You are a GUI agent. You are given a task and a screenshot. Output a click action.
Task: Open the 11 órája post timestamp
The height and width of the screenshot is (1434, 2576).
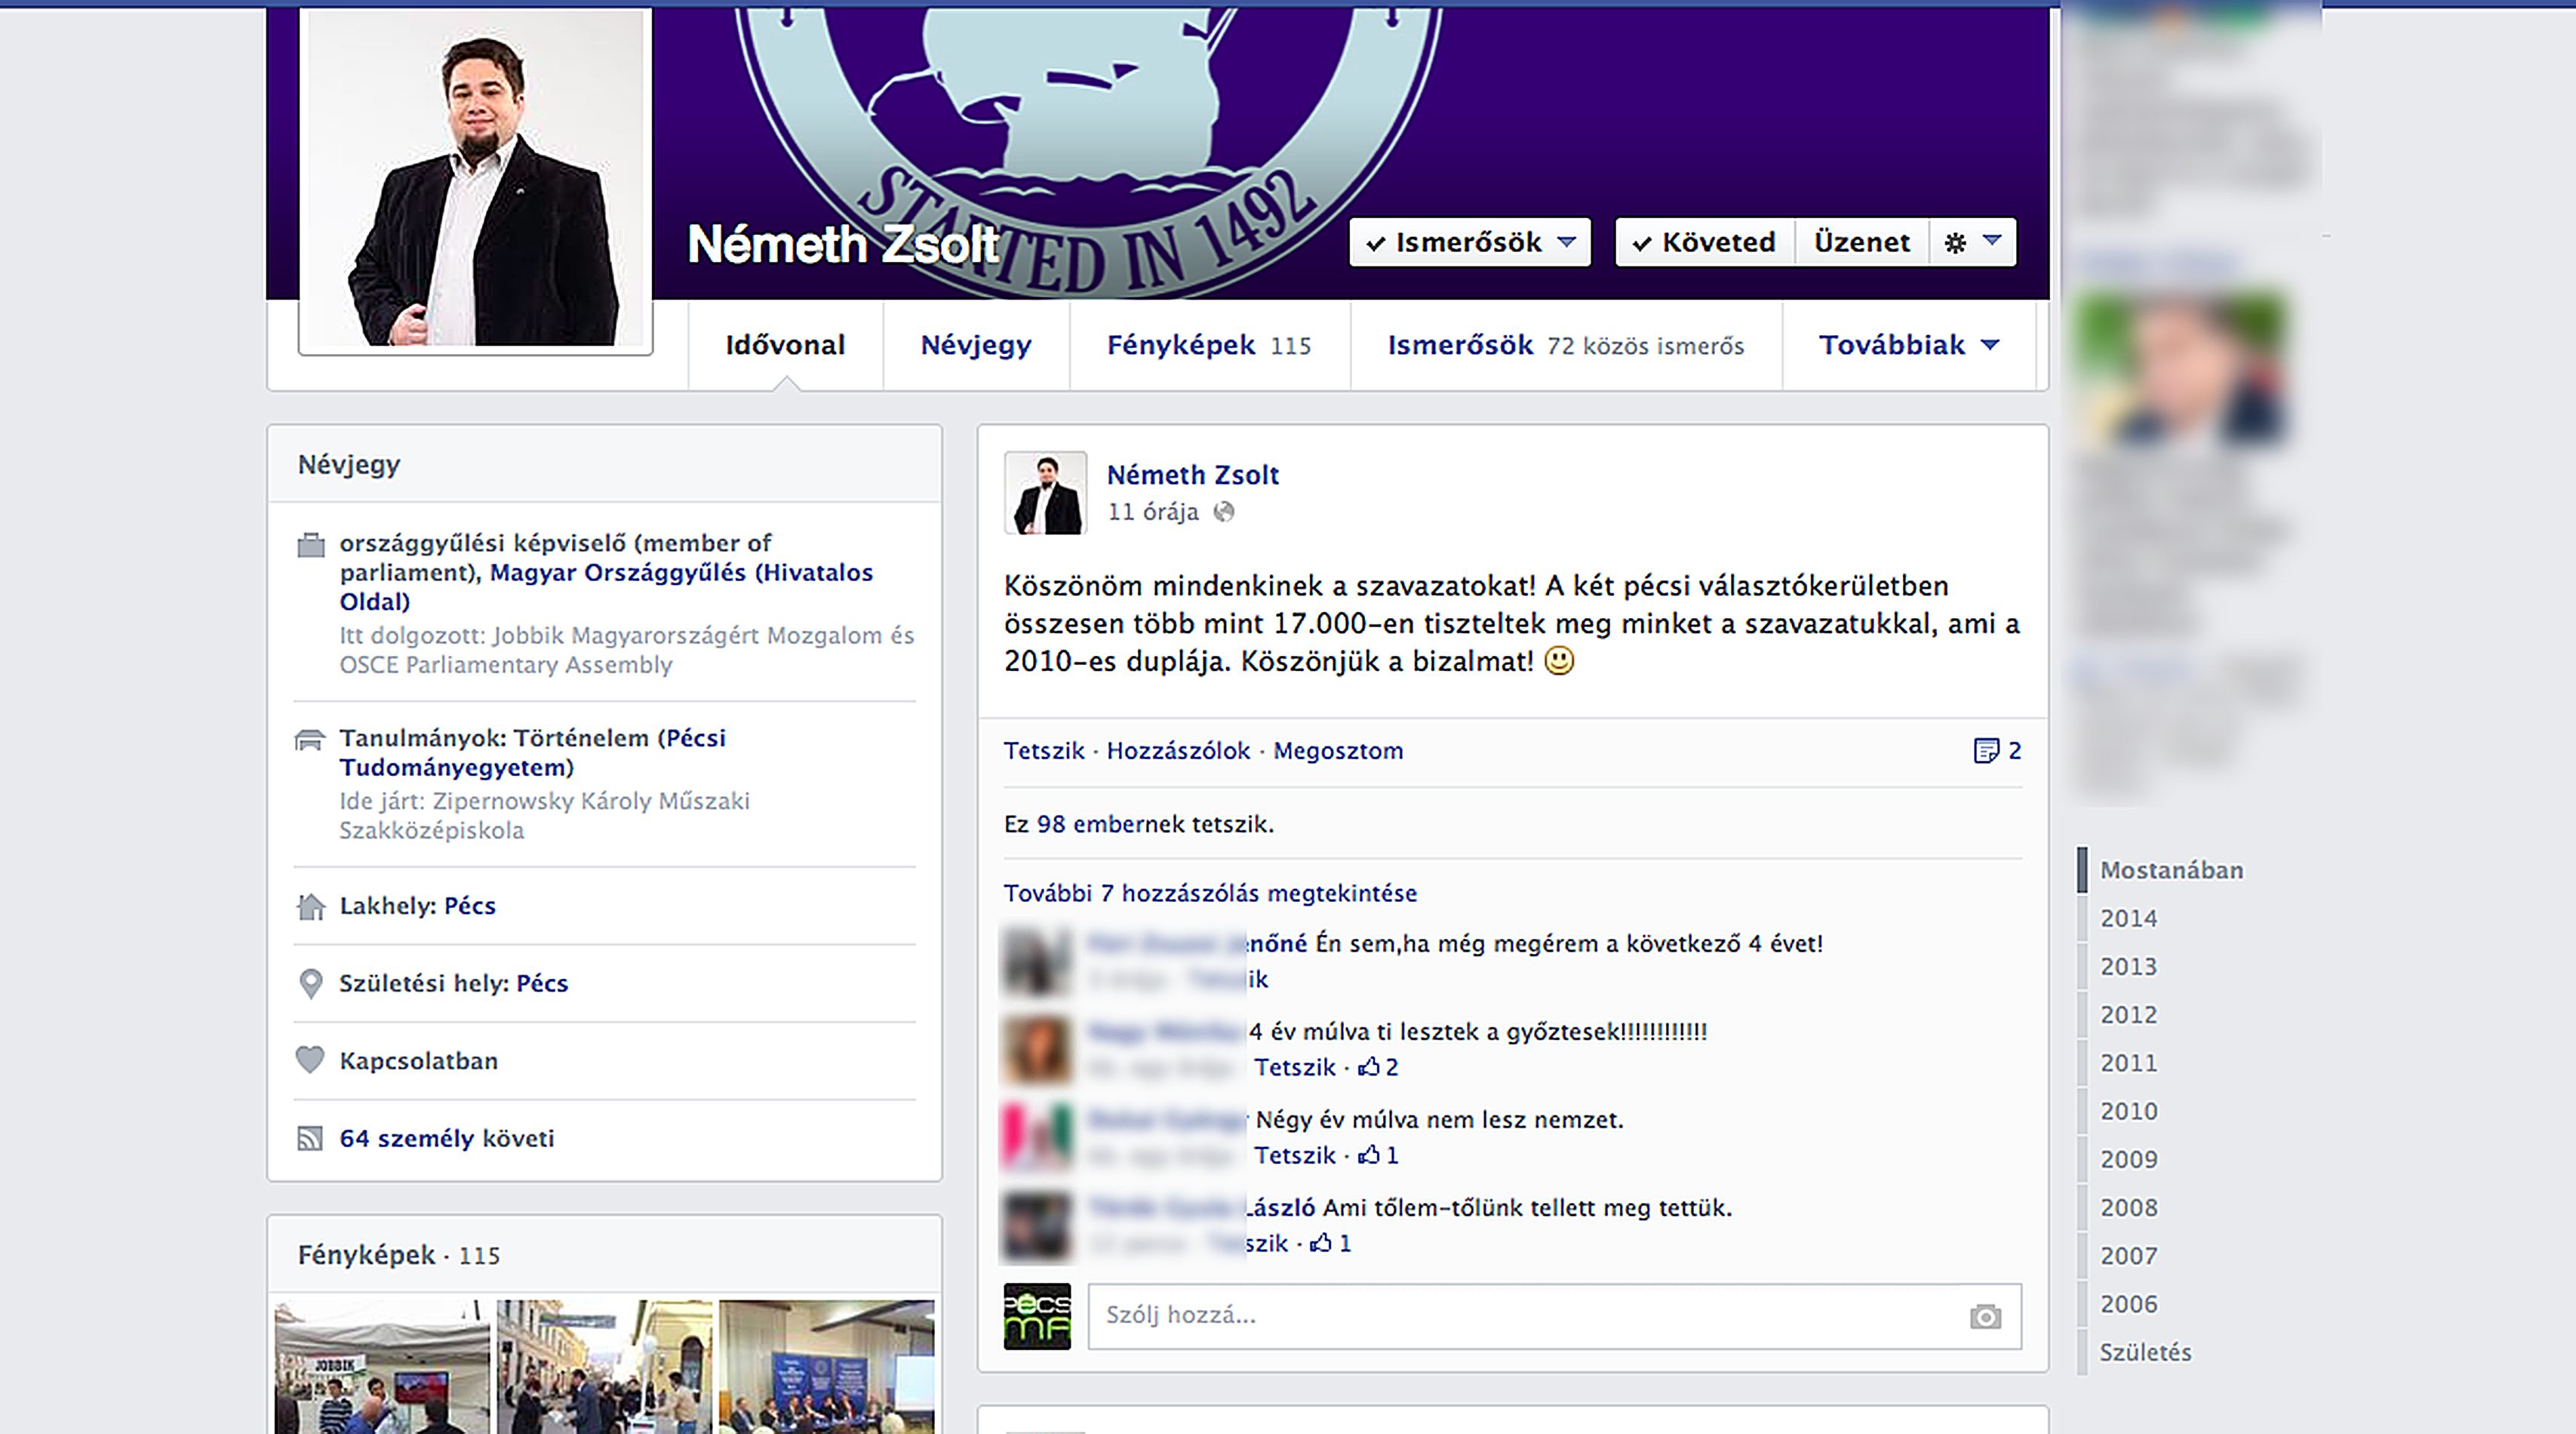pos(1152,512)
